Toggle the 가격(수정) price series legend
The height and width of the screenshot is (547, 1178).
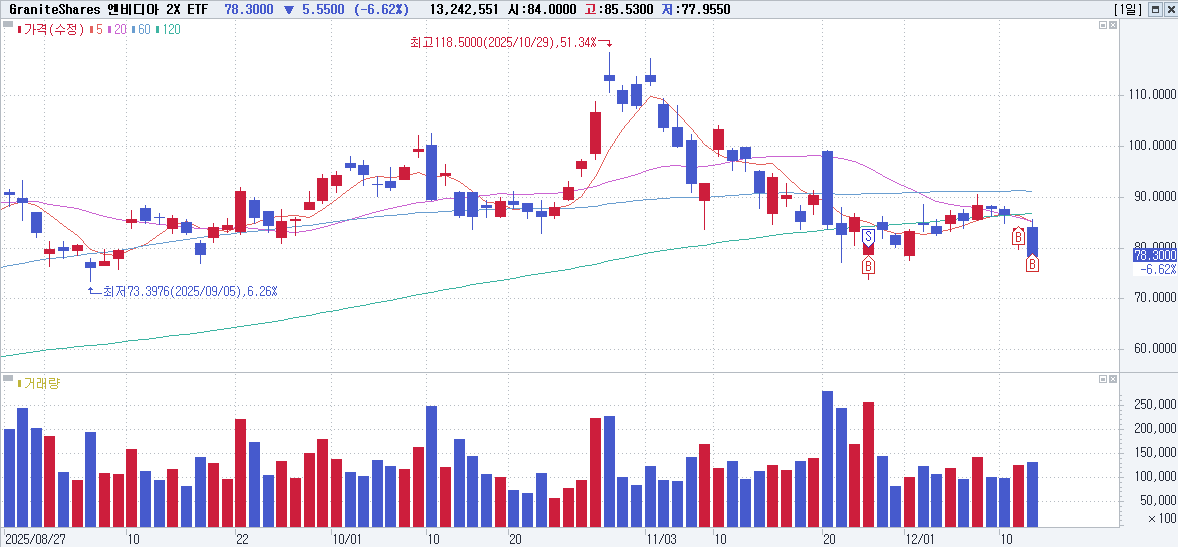[x=48, y=29]
